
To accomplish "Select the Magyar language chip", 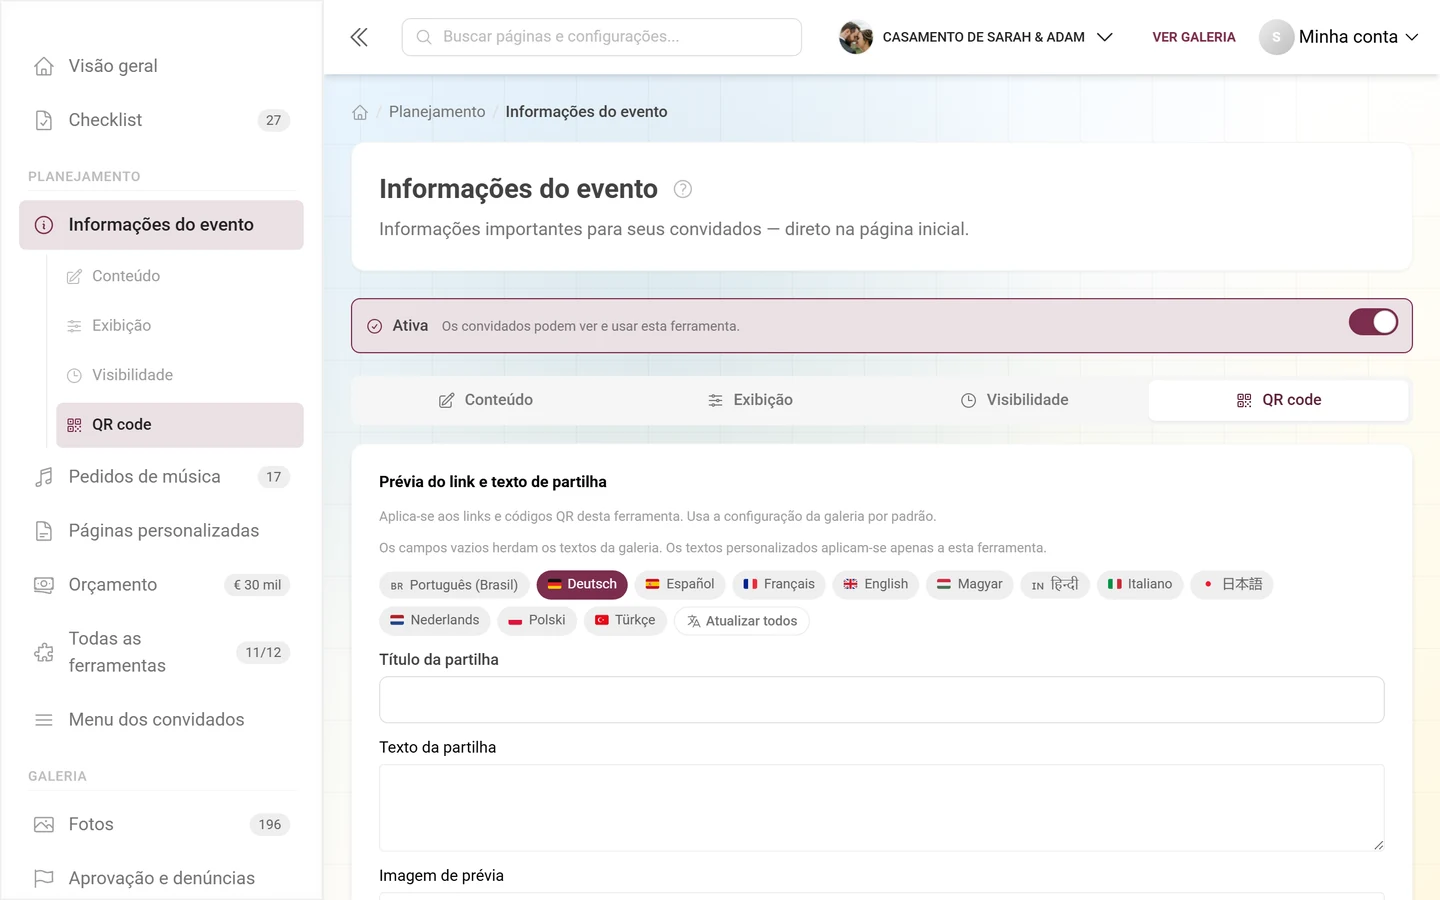I will point(970,585).
